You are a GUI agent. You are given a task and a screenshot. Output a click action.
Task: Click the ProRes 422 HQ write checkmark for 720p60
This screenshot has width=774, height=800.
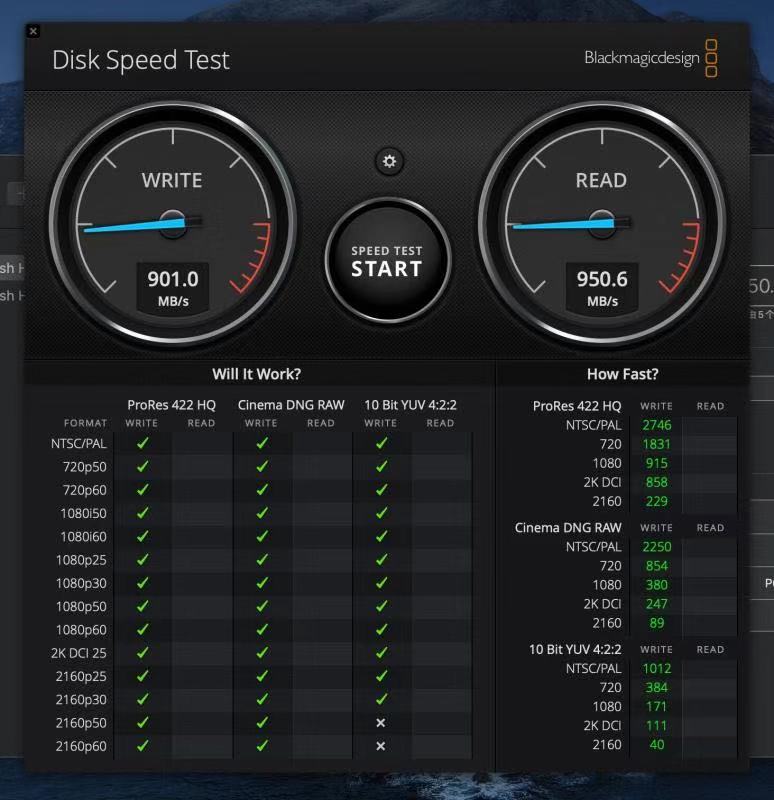click(143, 490)
